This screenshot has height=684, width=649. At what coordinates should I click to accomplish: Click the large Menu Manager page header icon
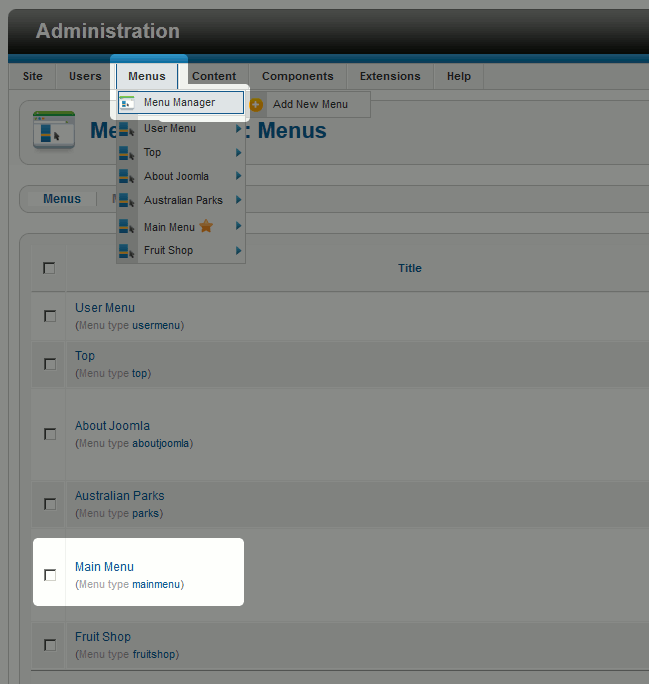tap(54, 130)
